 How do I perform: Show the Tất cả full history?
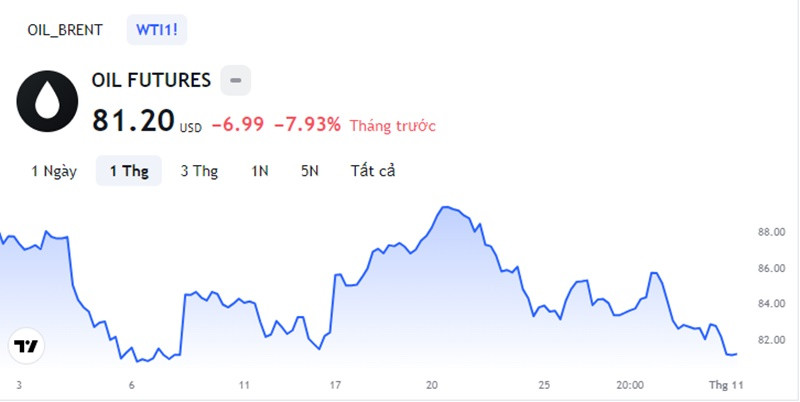point(373,171)
